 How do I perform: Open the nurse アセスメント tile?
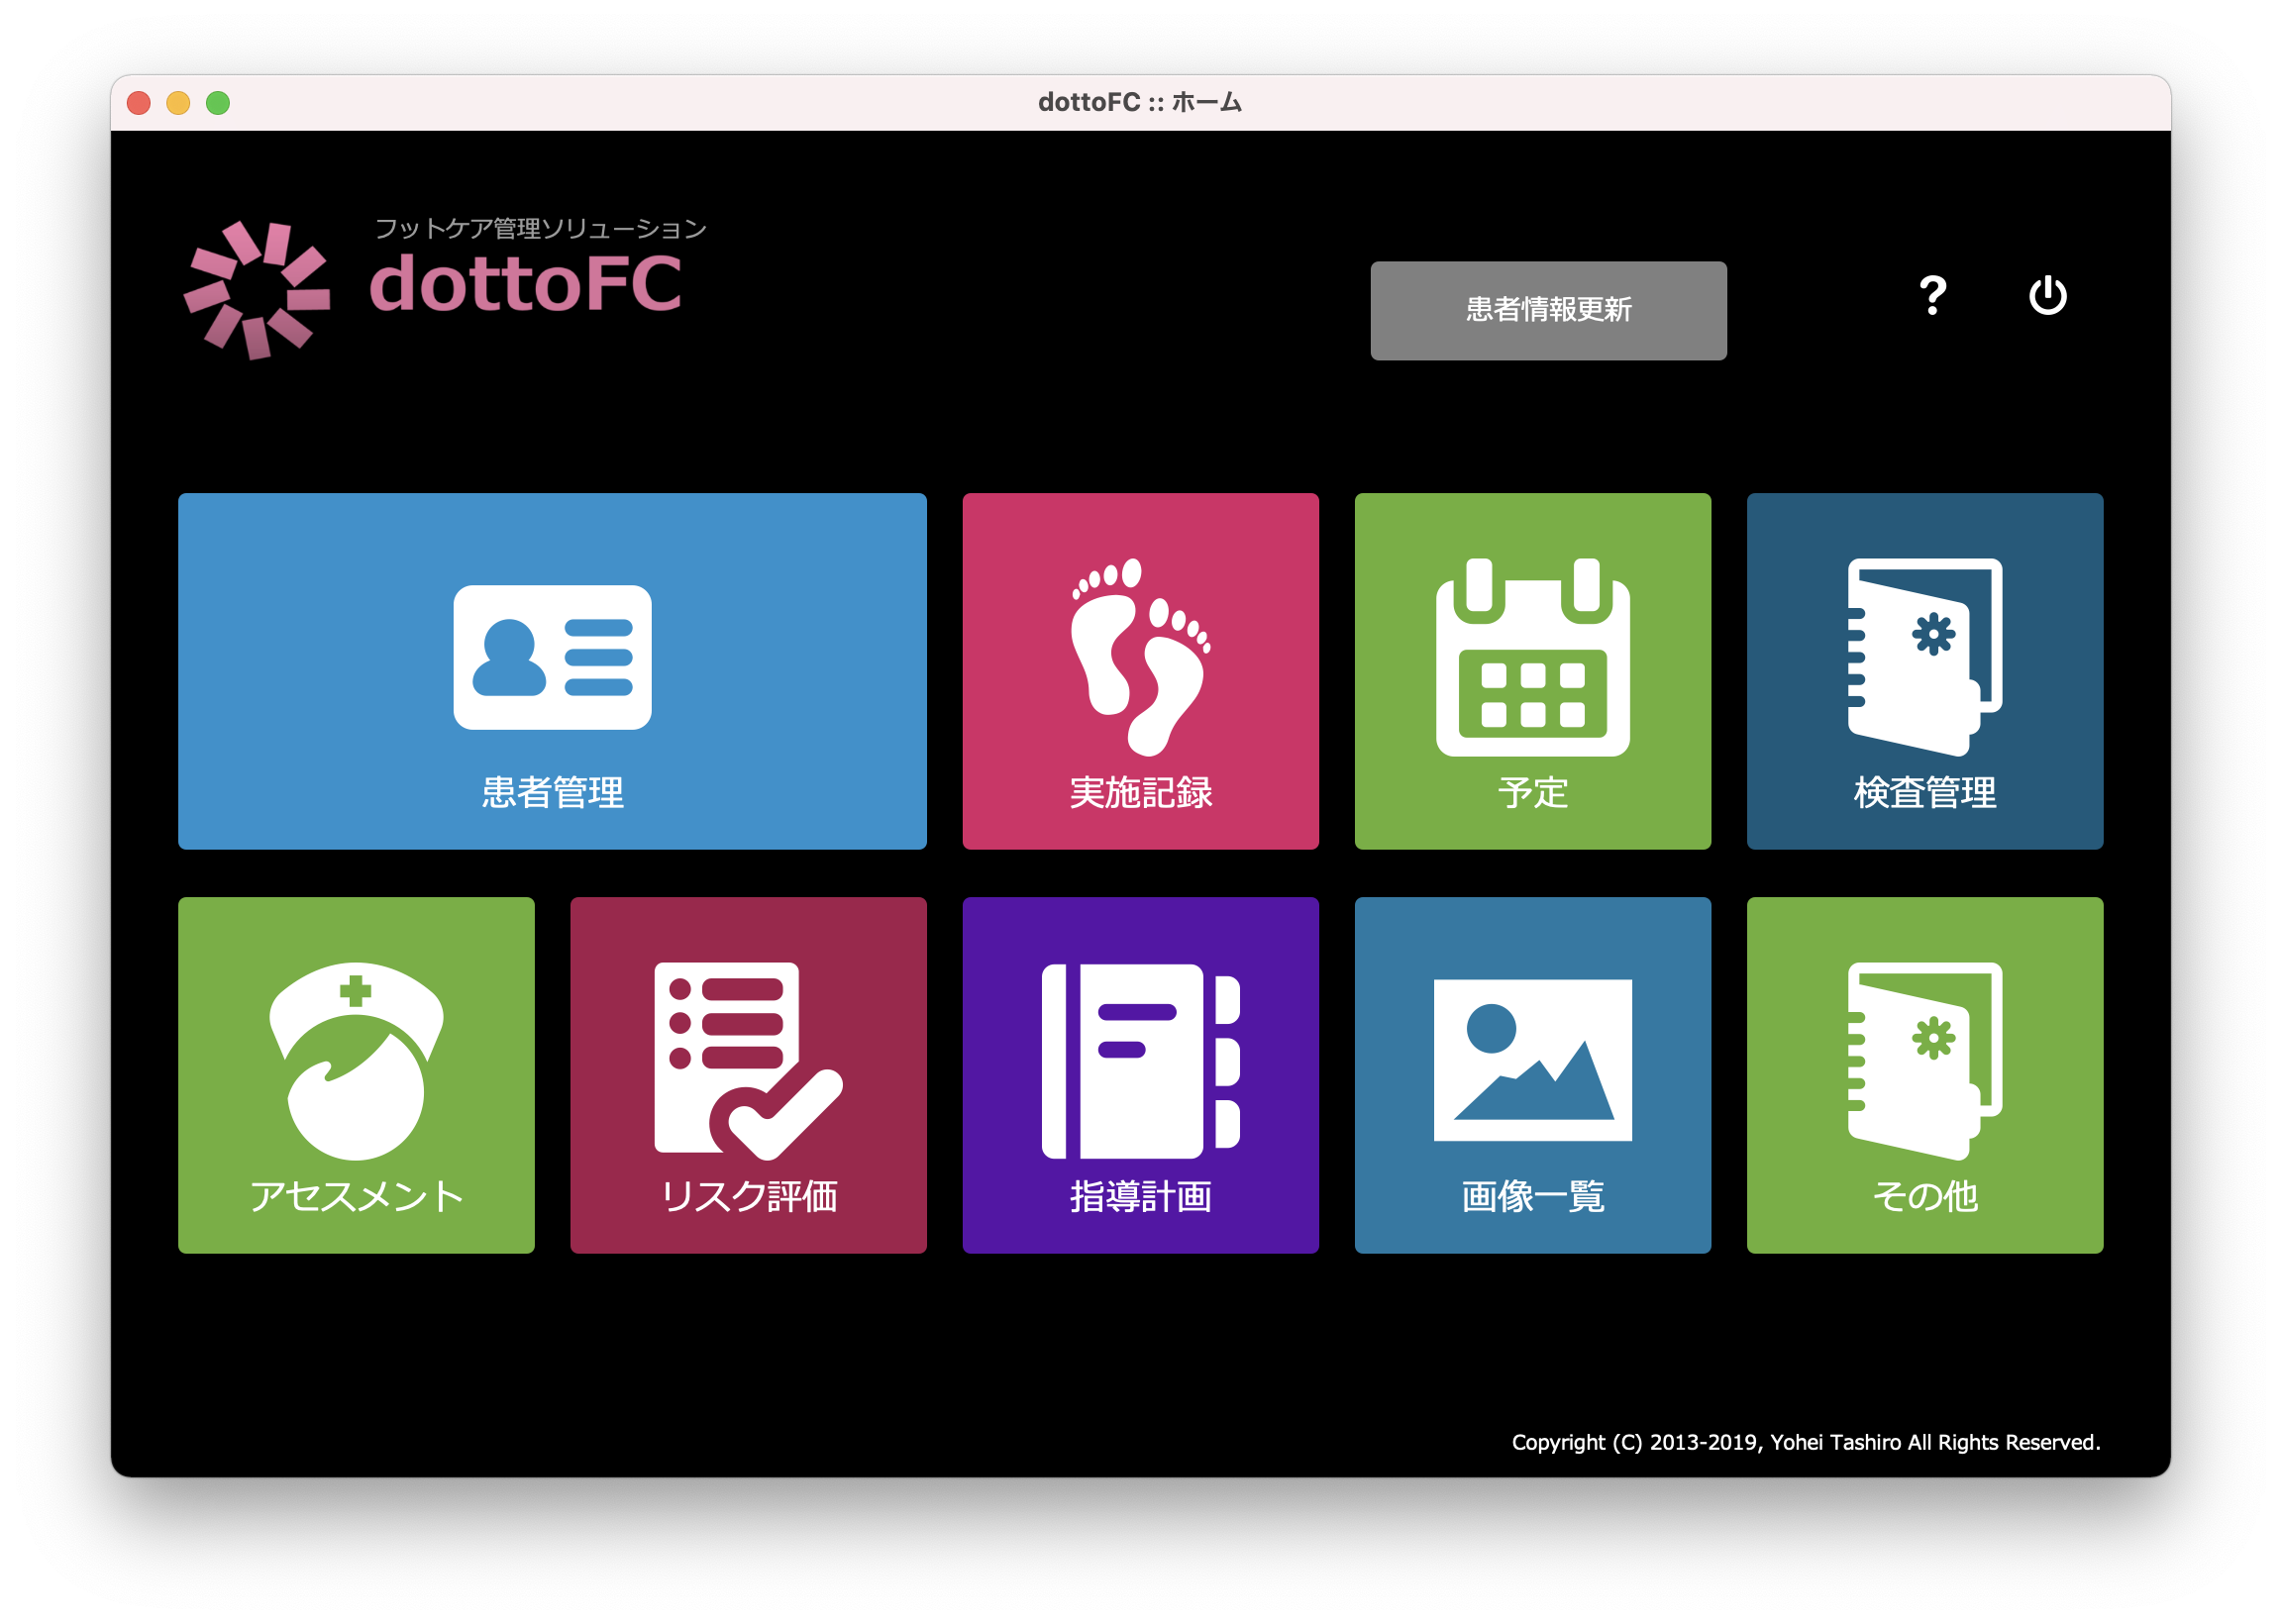(x=356, y=1074)
